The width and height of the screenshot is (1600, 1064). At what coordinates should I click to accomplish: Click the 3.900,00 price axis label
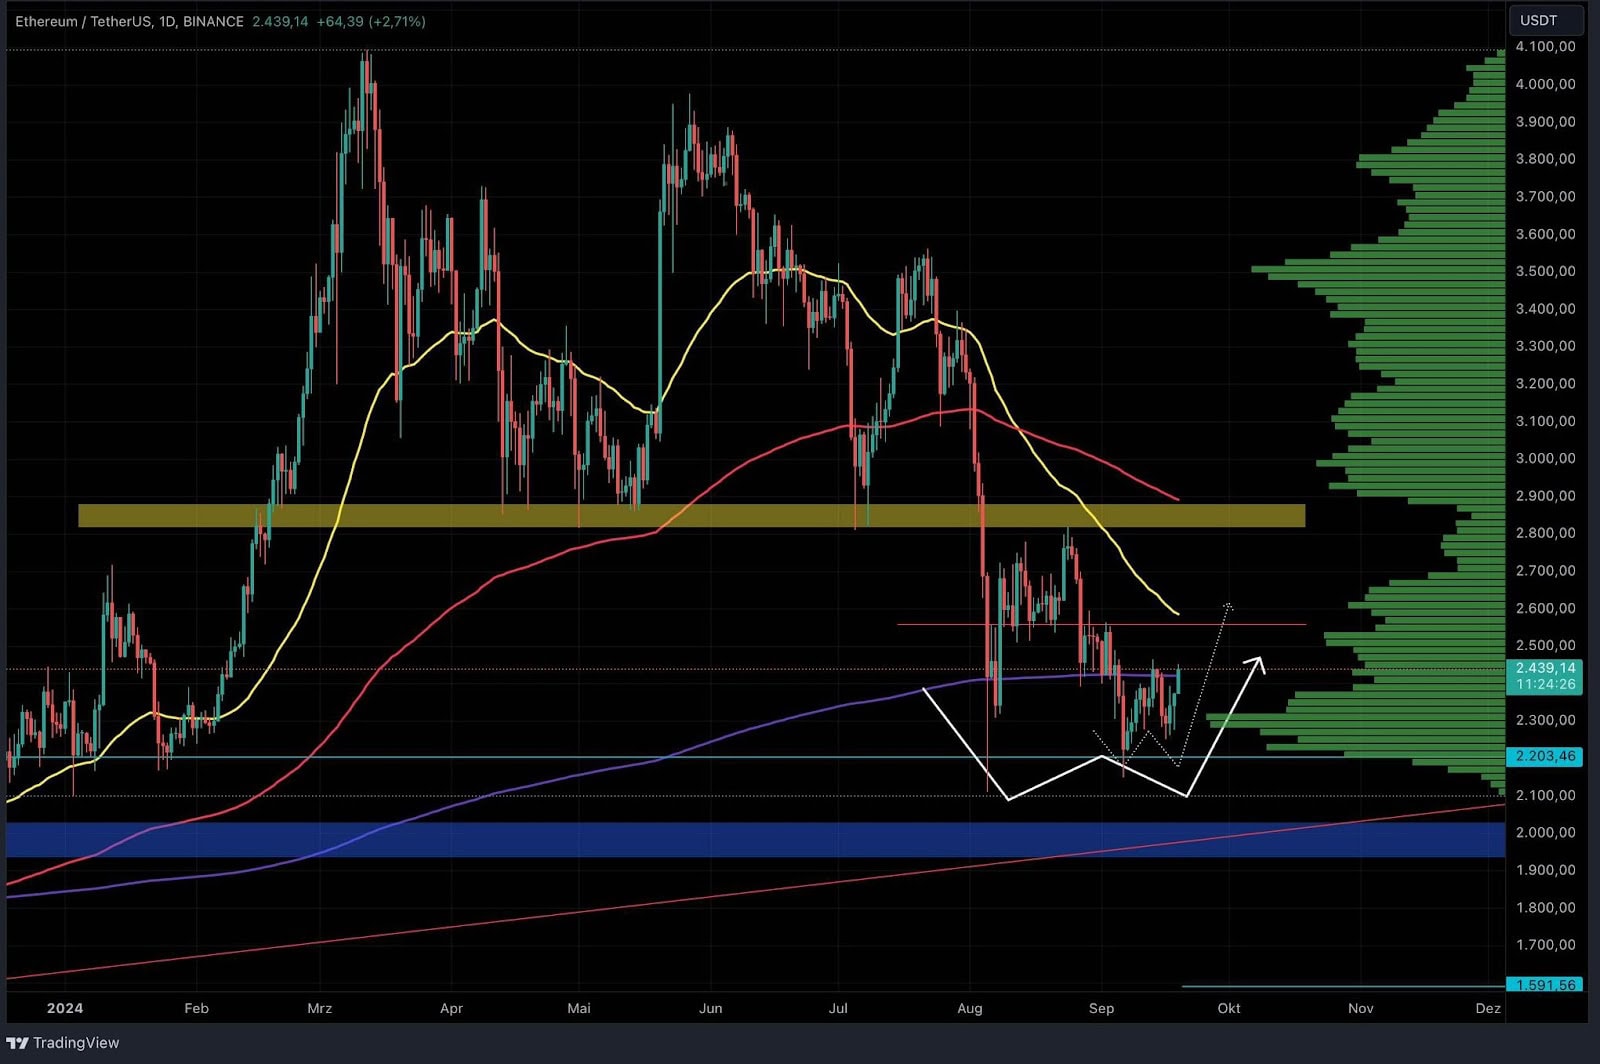point(1545,121)
